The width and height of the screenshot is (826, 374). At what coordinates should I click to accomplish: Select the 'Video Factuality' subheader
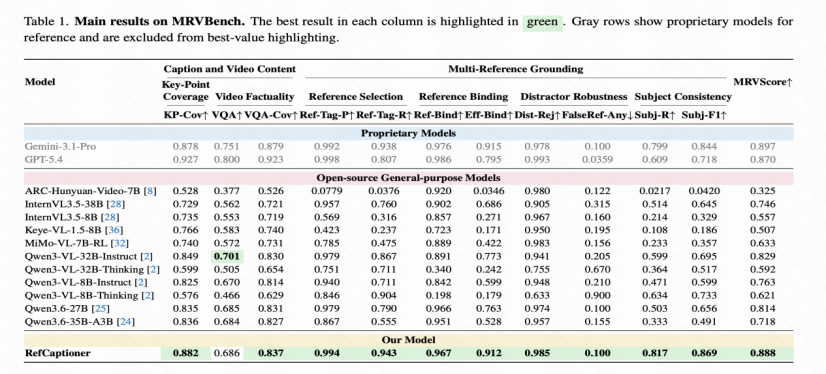[254, 97]
